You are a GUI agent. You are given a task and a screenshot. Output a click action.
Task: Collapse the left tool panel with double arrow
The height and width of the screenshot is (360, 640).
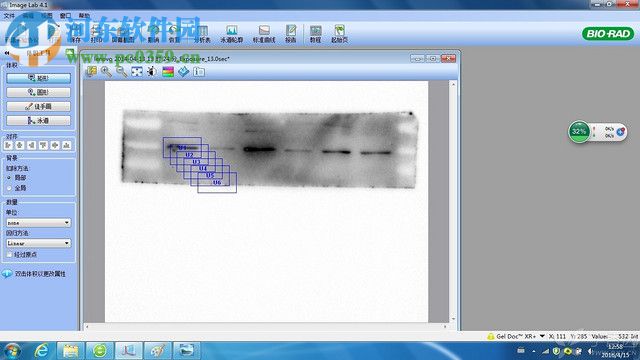pos(7,53)
